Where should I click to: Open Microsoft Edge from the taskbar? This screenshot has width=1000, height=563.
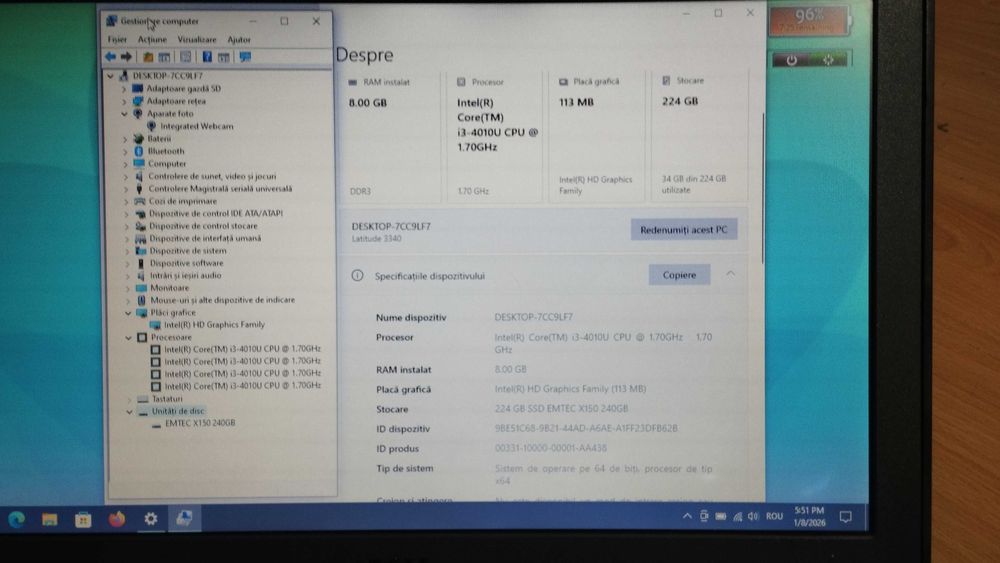tap(17, 519)
